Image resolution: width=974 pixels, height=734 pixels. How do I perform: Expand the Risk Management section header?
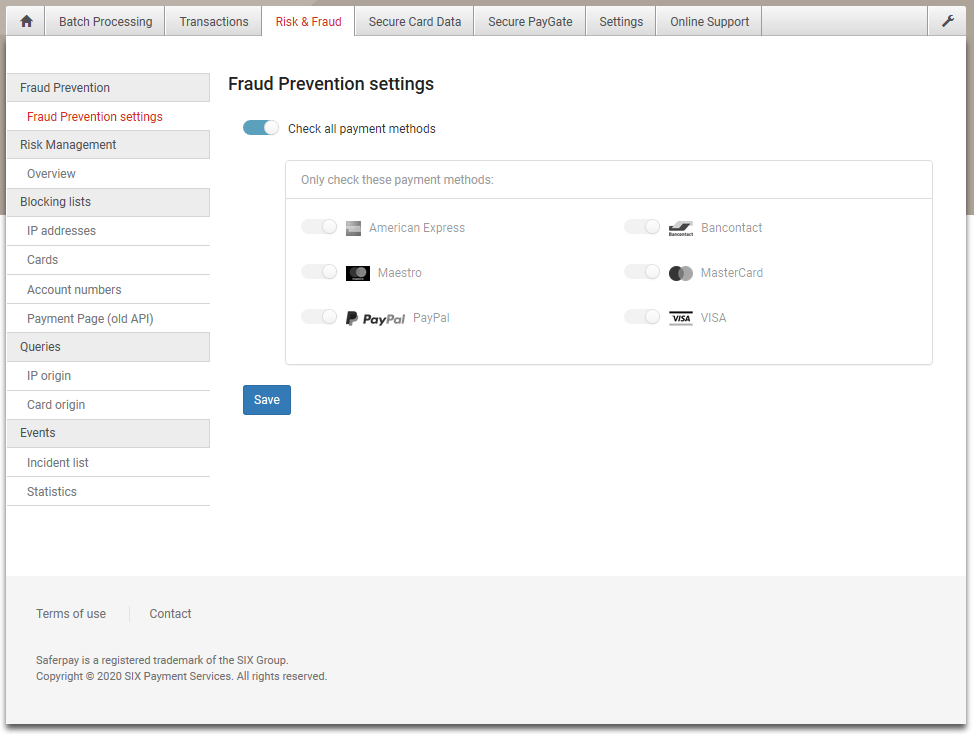(x=109, y=145)
